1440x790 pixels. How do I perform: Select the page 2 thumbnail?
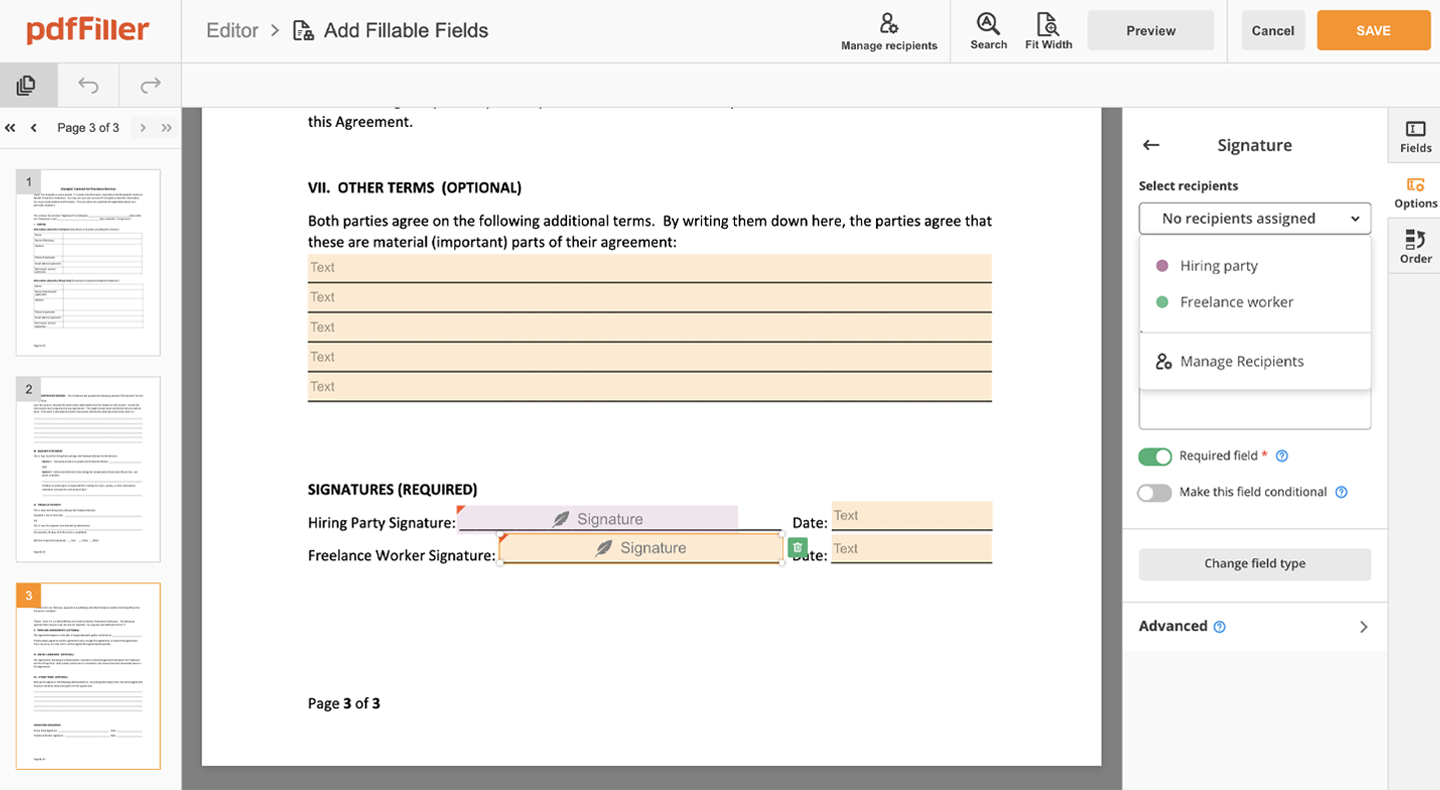click(x=88, y=469)
